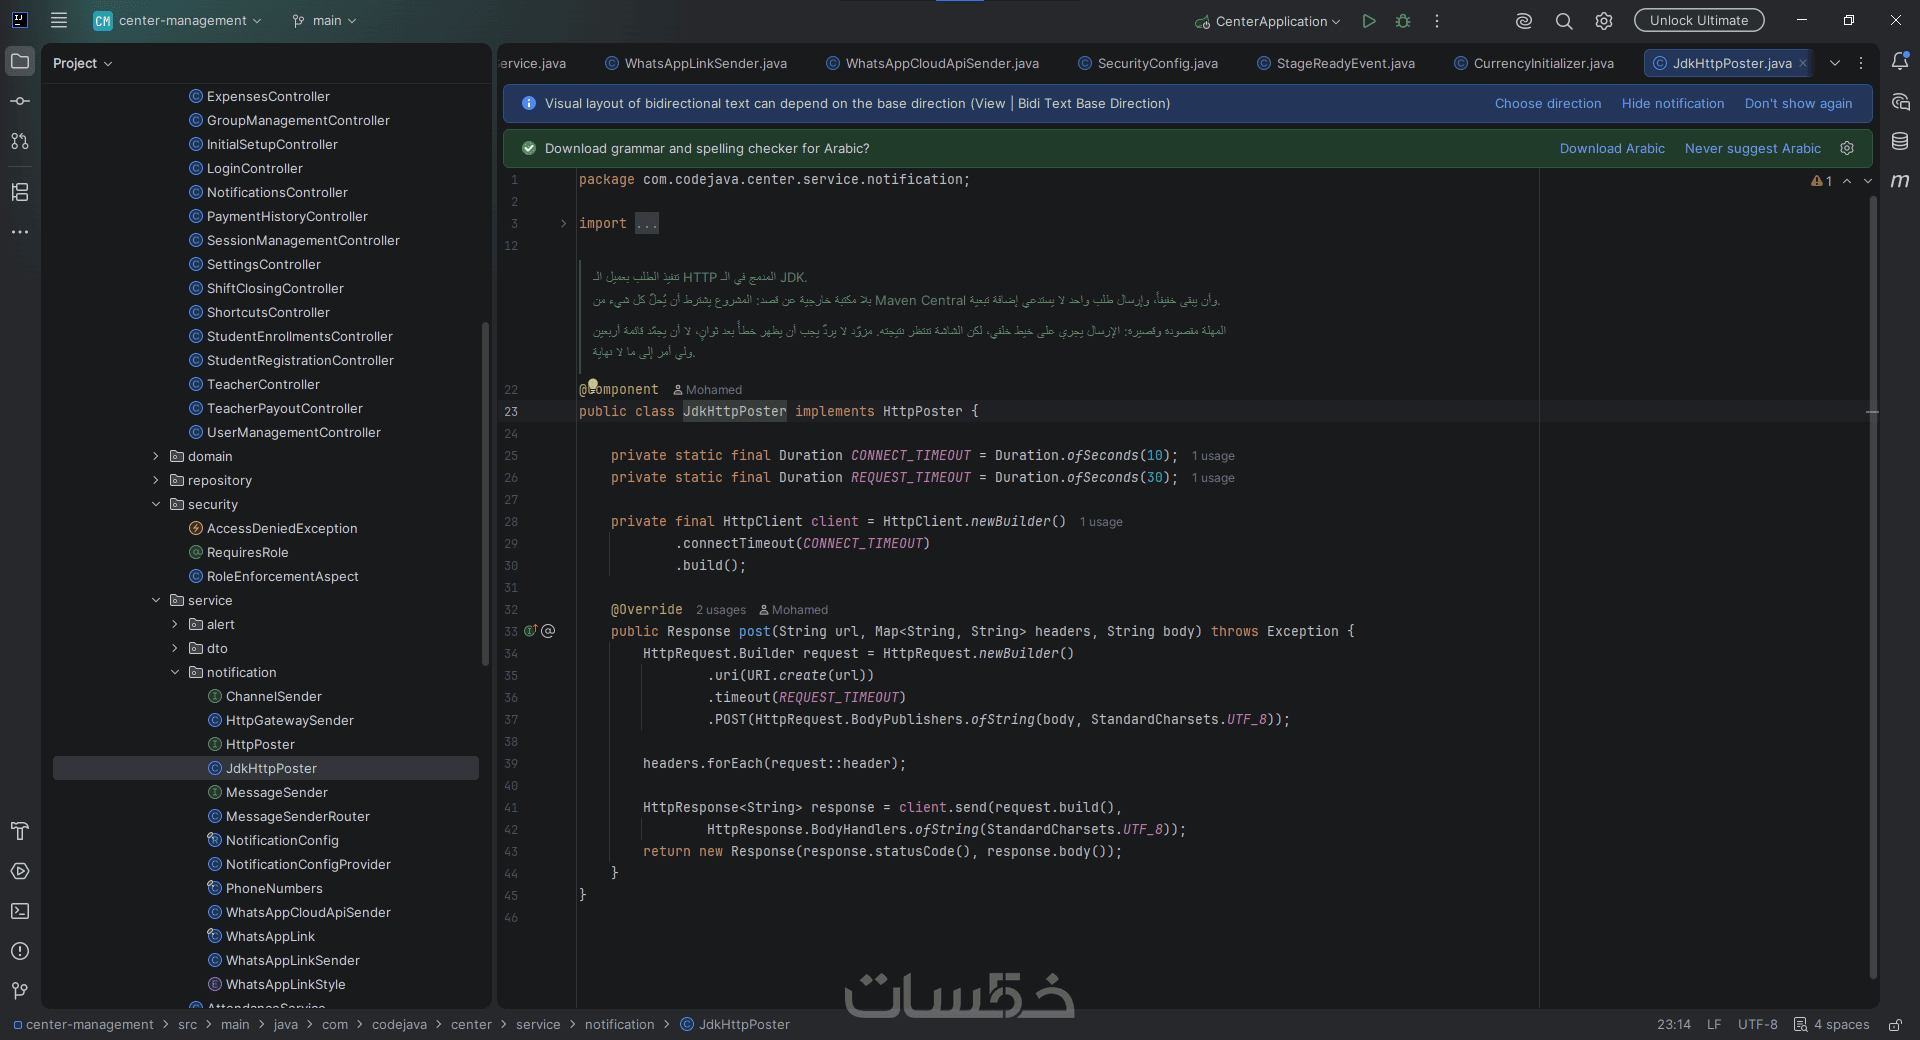Expand the domain package
The height and width of the screenshot is (1040, 1920).
click(156, 456)
